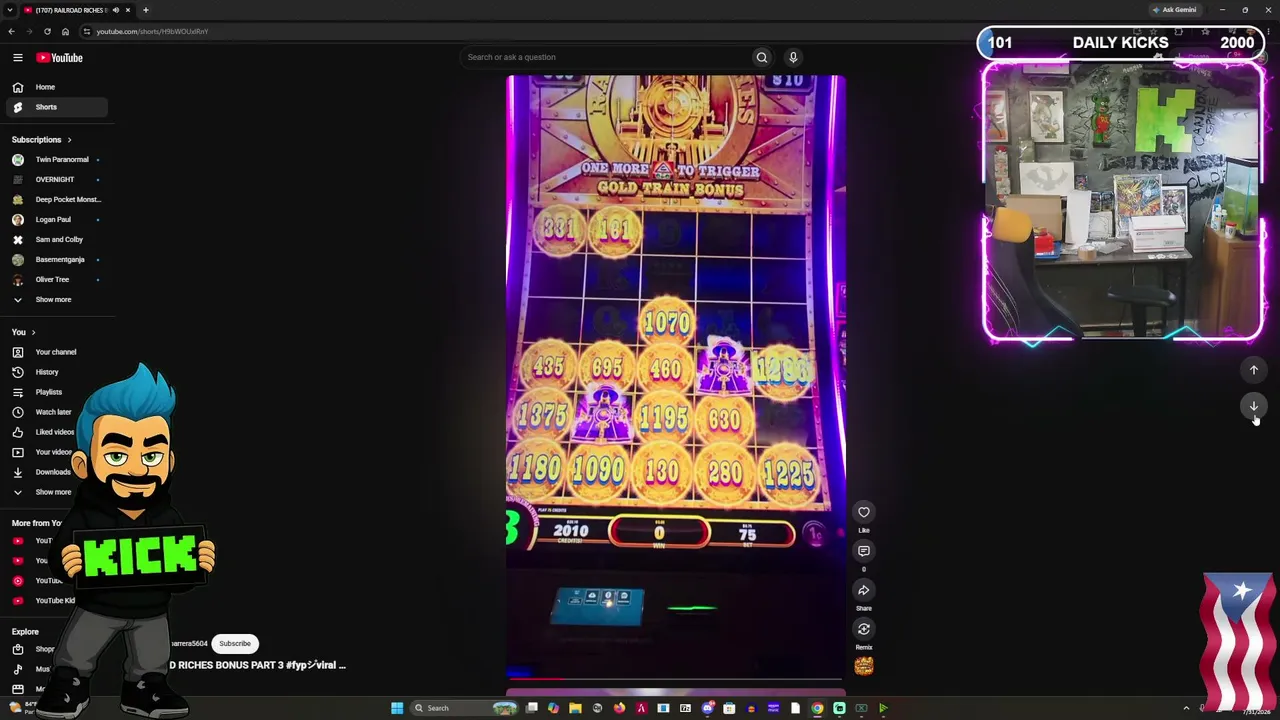Start voice search with the microphone
The image size is (1280, 720).
(793, 57)
